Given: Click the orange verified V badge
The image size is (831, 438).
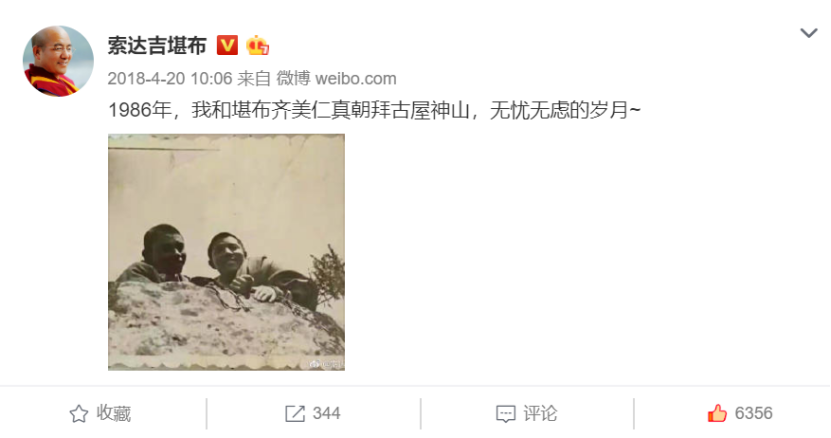Looking at the screenshot, I should tap(227, 46).
